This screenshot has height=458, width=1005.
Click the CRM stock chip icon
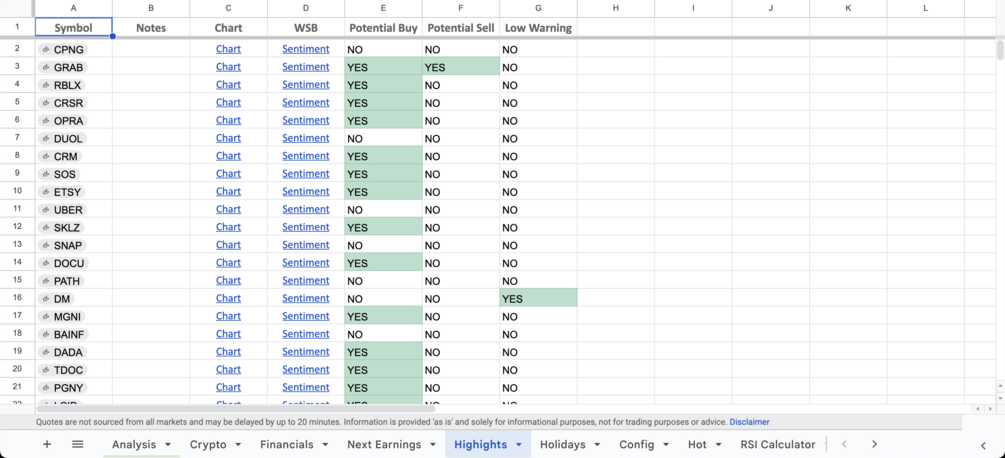click(46, 156)
